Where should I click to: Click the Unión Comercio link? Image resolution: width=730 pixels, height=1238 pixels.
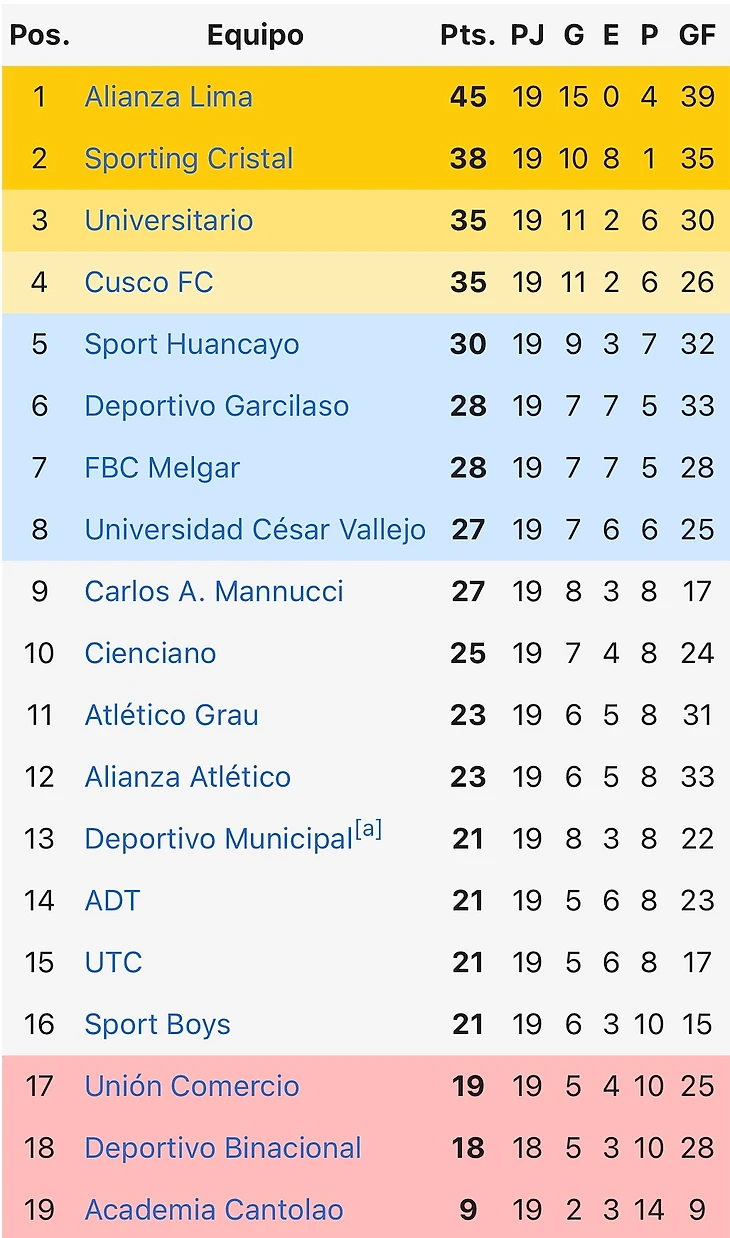[x=191, y=1087]
